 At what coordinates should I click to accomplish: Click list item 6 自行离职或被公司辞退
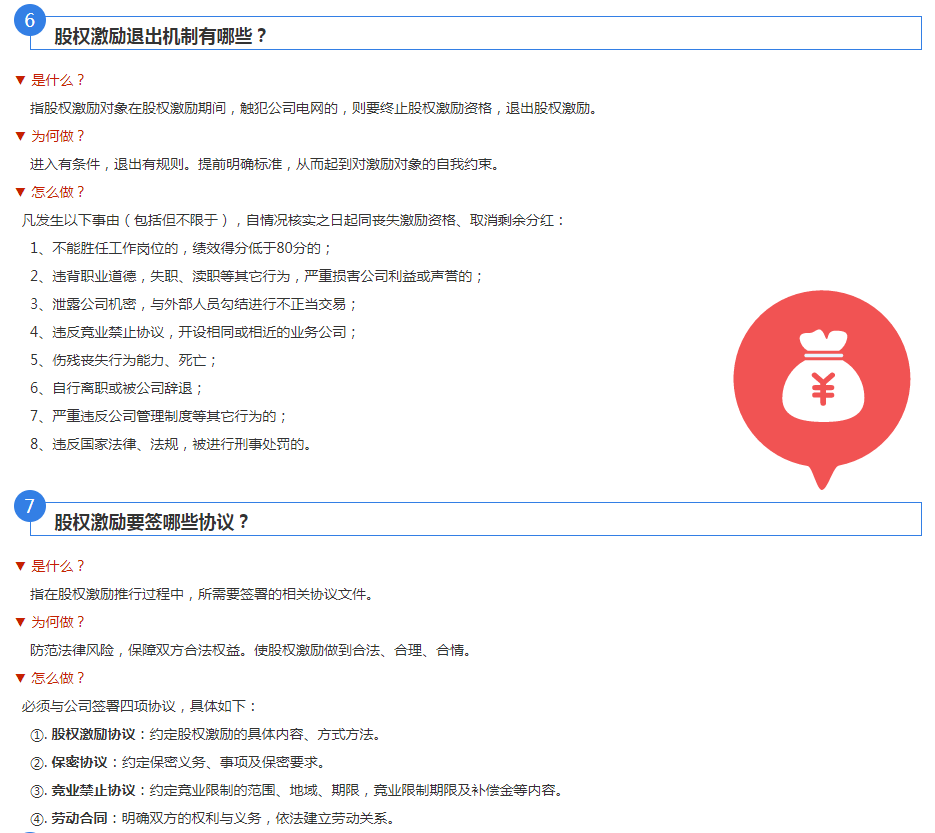click(116, 388)
